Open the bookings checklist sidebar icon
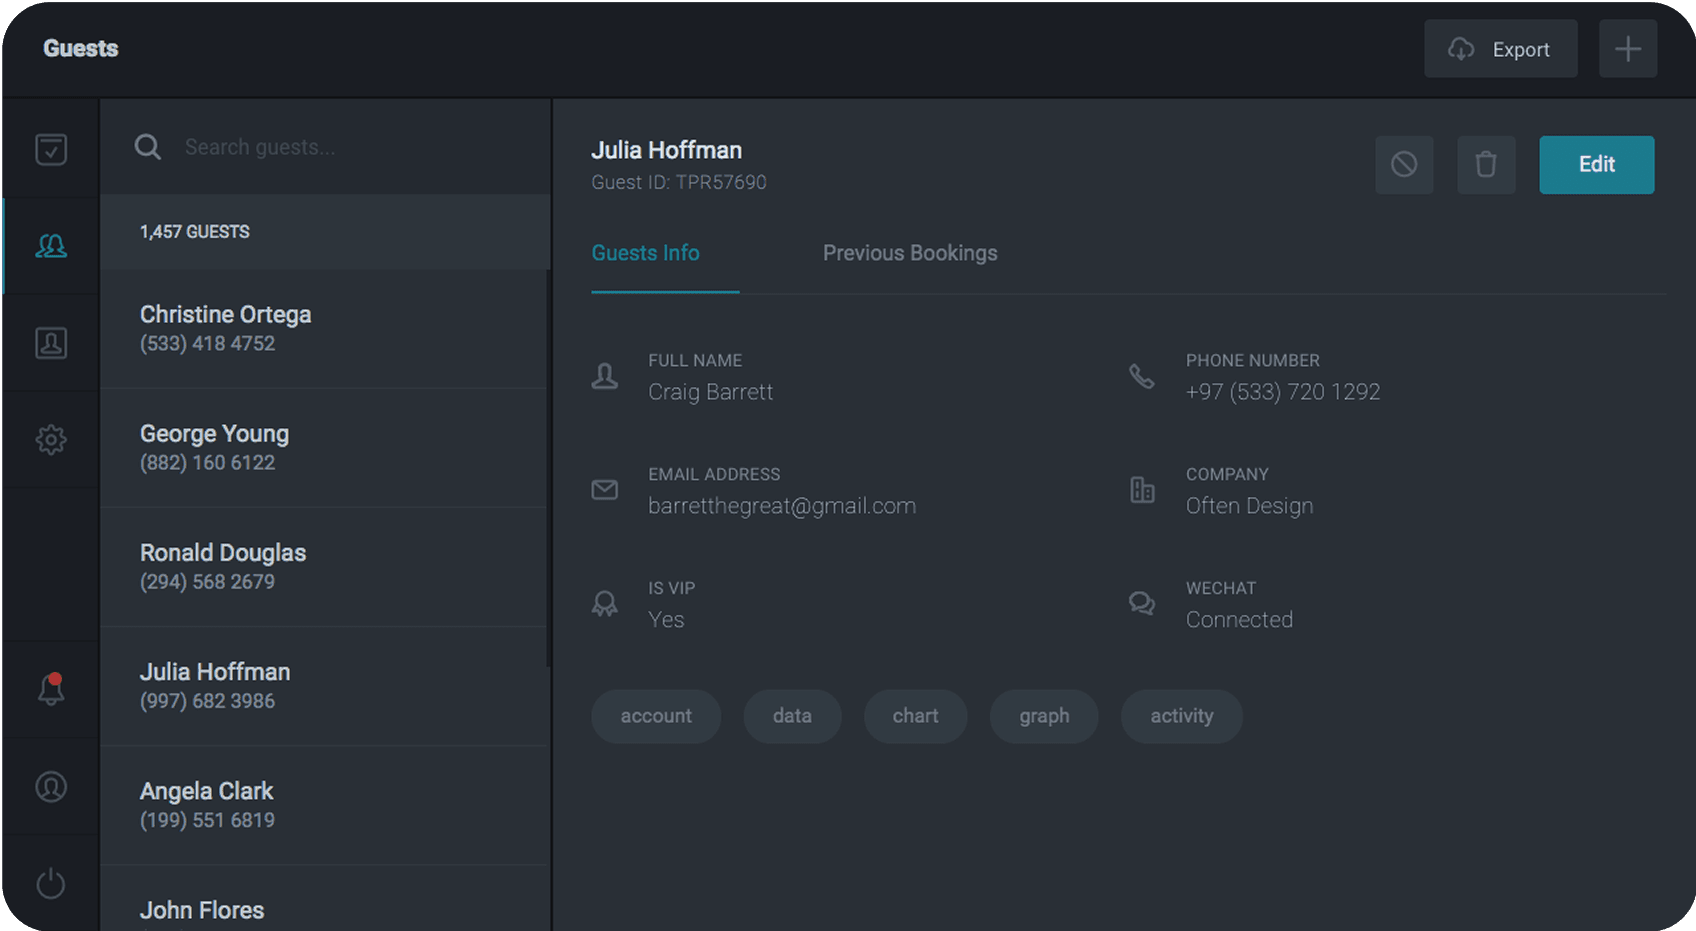This screenshot has height=931, width=1696. click(x=51, y=149)
